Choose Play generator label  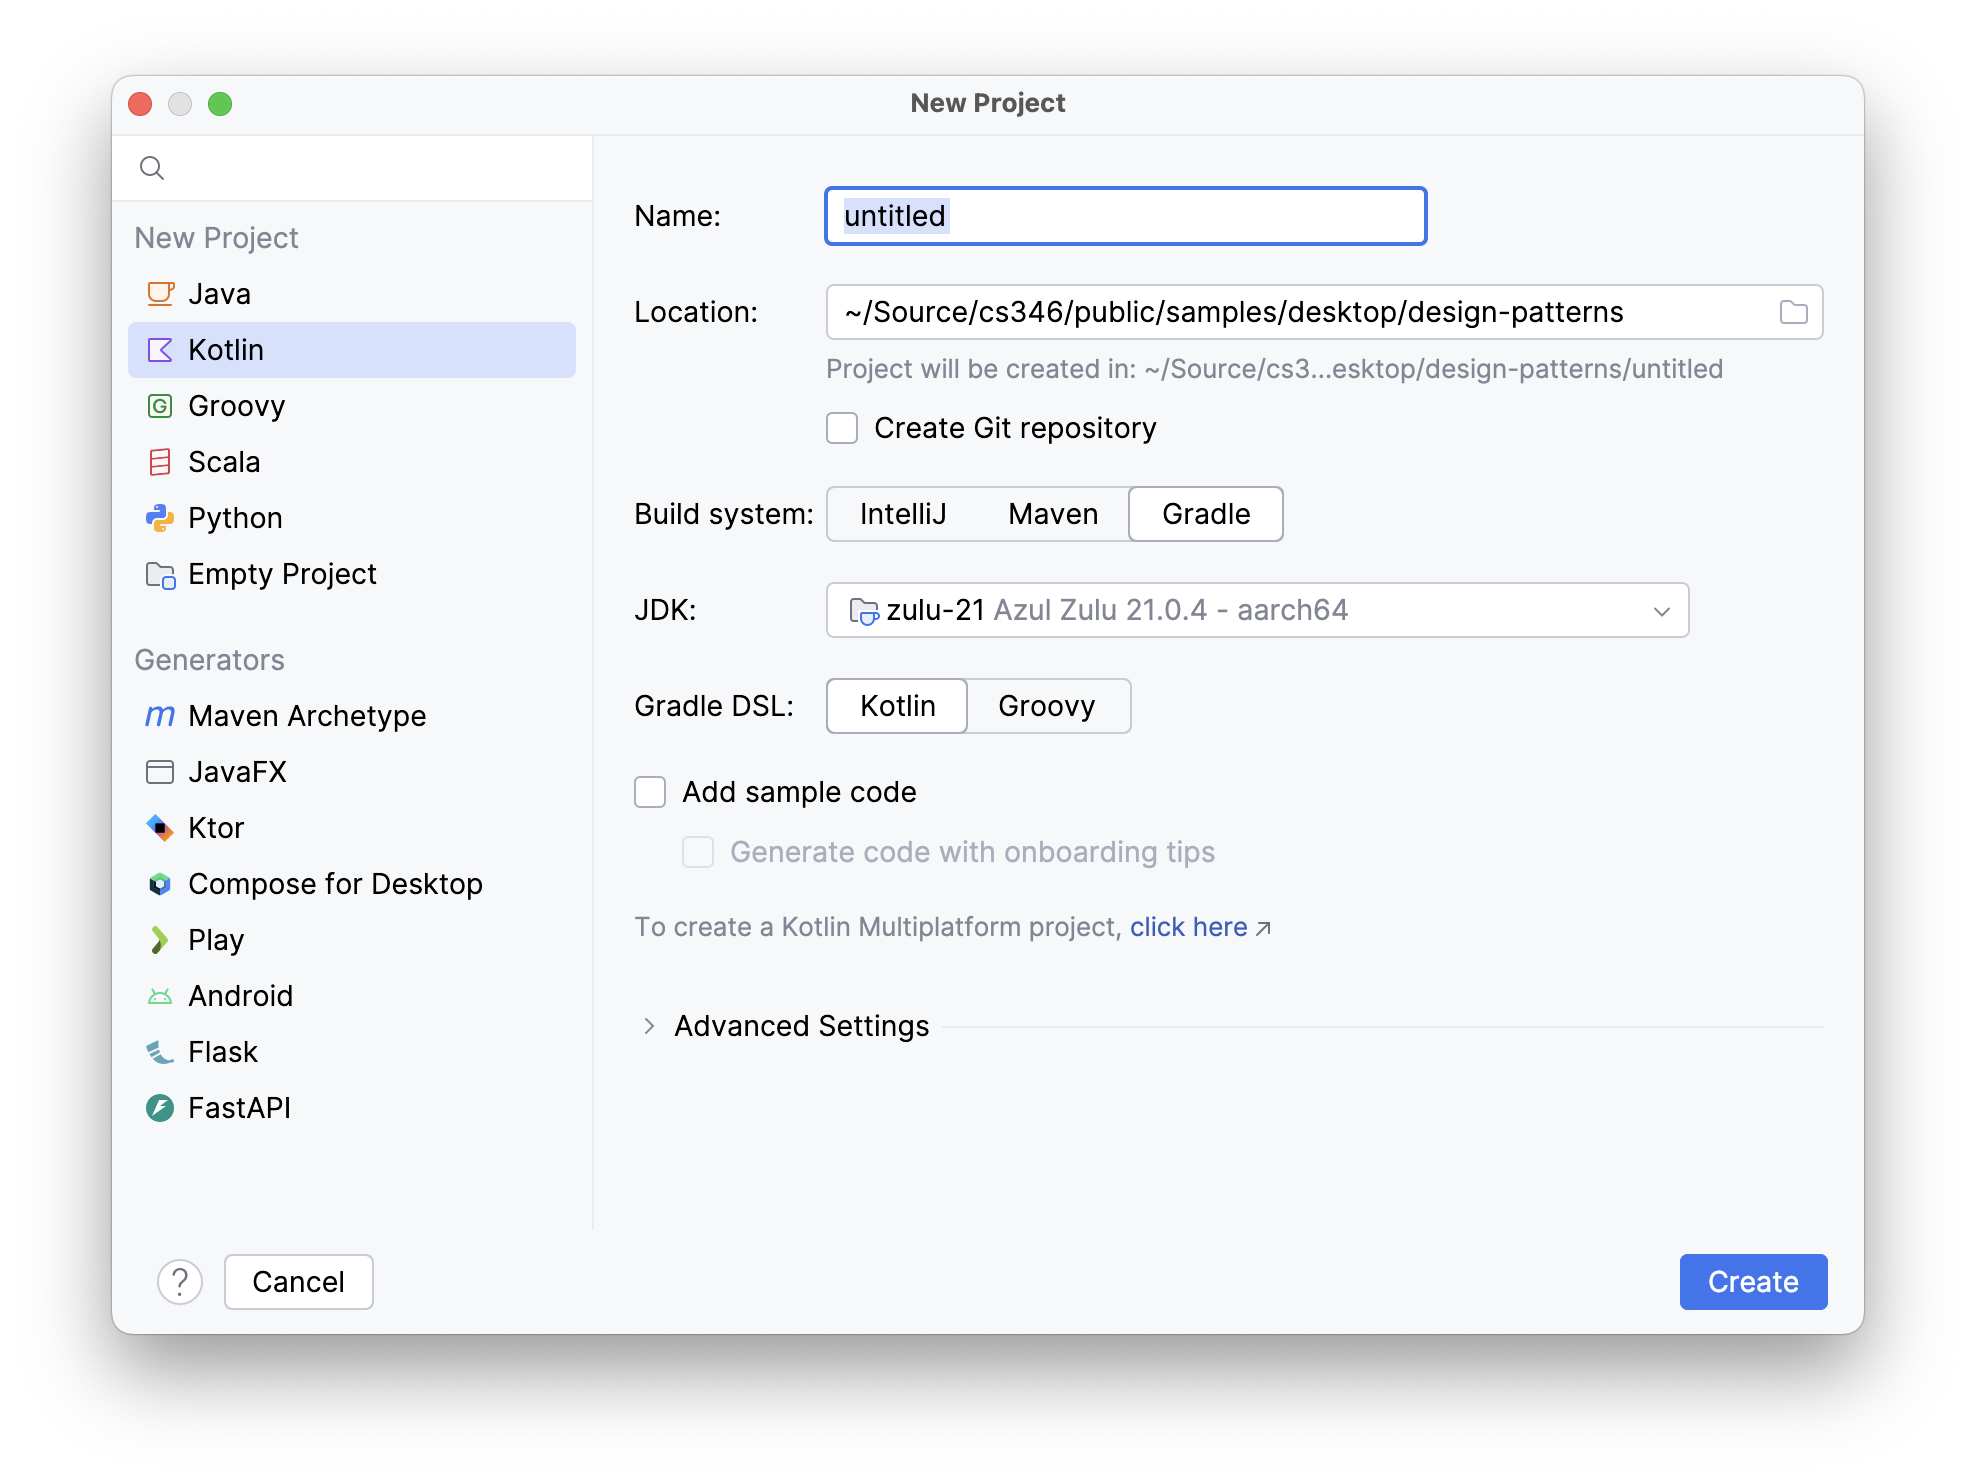click(x=216, y=940)
